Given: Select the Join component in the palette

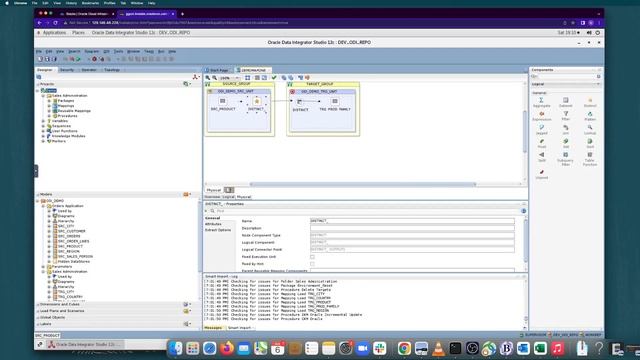Looking at the screenshot, I should point(565,130).
